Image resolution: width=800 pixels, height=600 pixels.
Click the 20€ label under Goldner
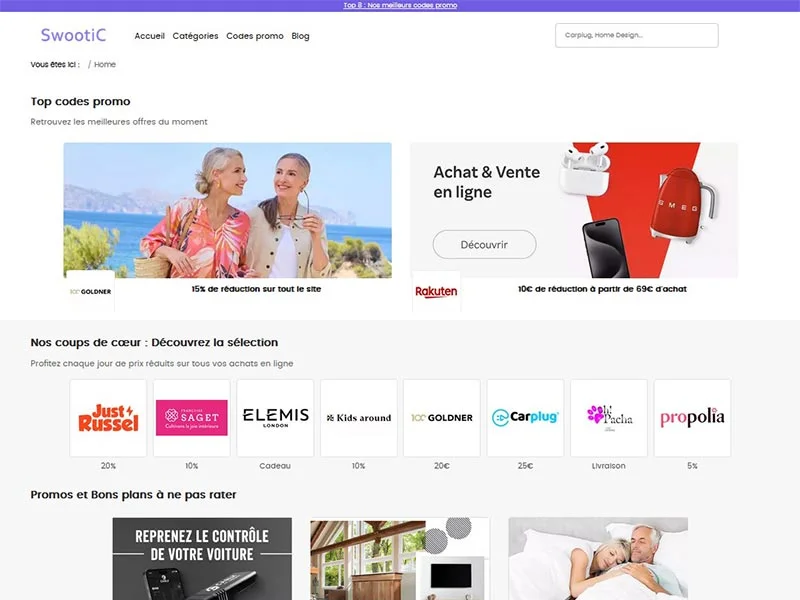click(x=442, y=466)
